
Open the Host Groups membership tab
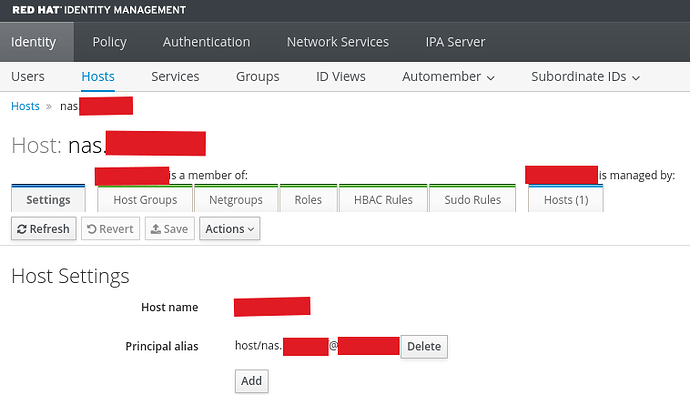coord(145,199)
